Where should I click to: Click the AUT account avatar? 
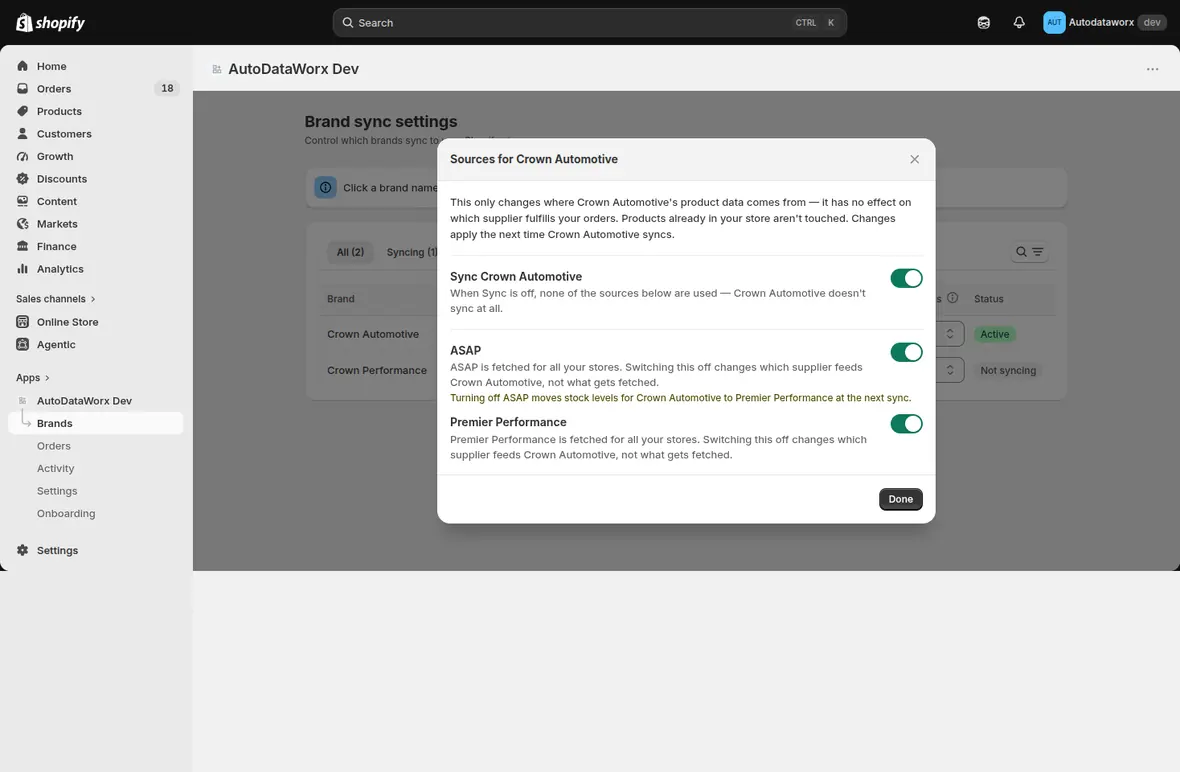(x=1054, y=23)
